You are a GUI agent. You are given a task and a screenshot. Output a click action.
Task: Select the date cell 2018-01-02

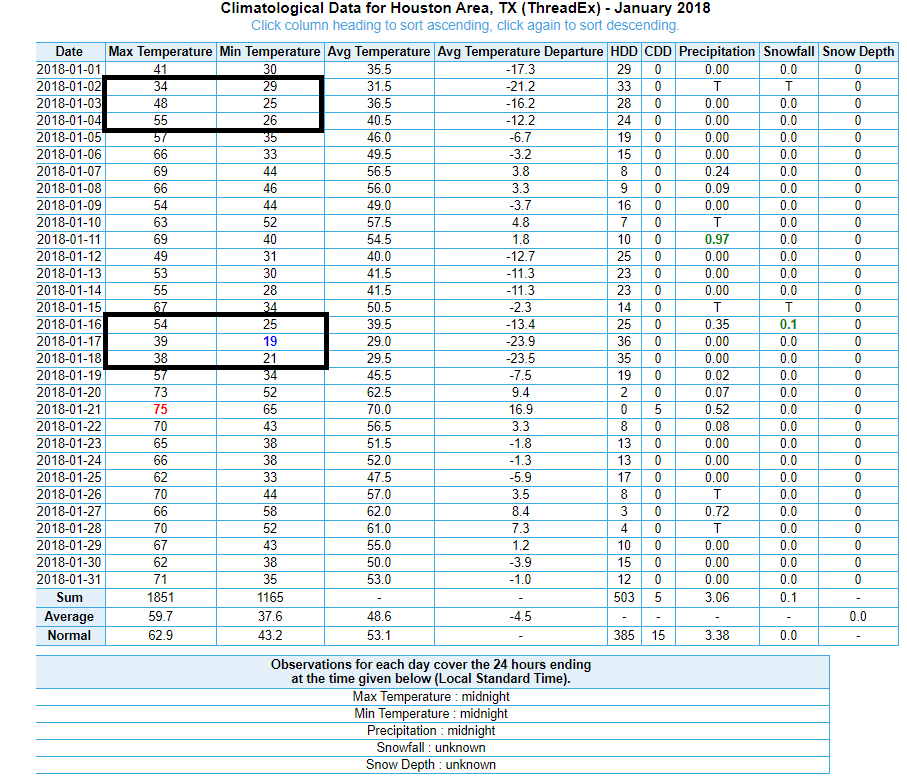tap(69, 86)
